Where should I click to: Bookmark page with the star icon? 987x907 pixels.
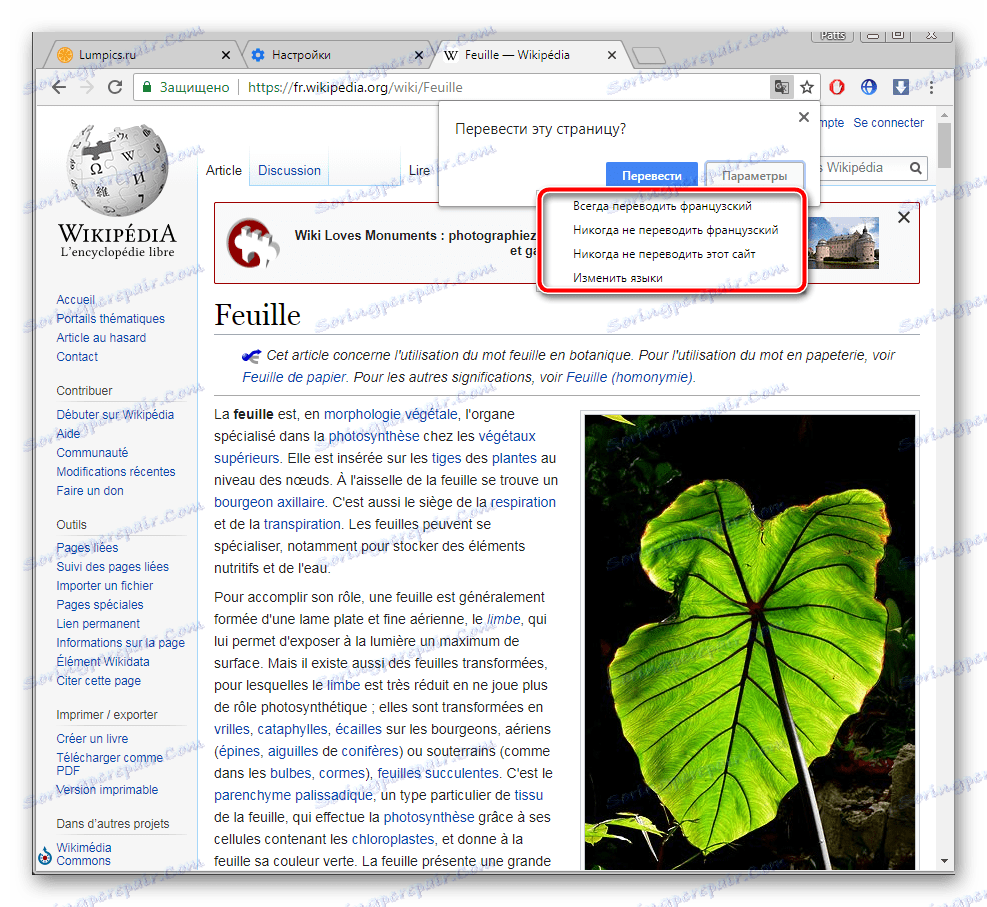pyautogui.click(x=807, y=87)
